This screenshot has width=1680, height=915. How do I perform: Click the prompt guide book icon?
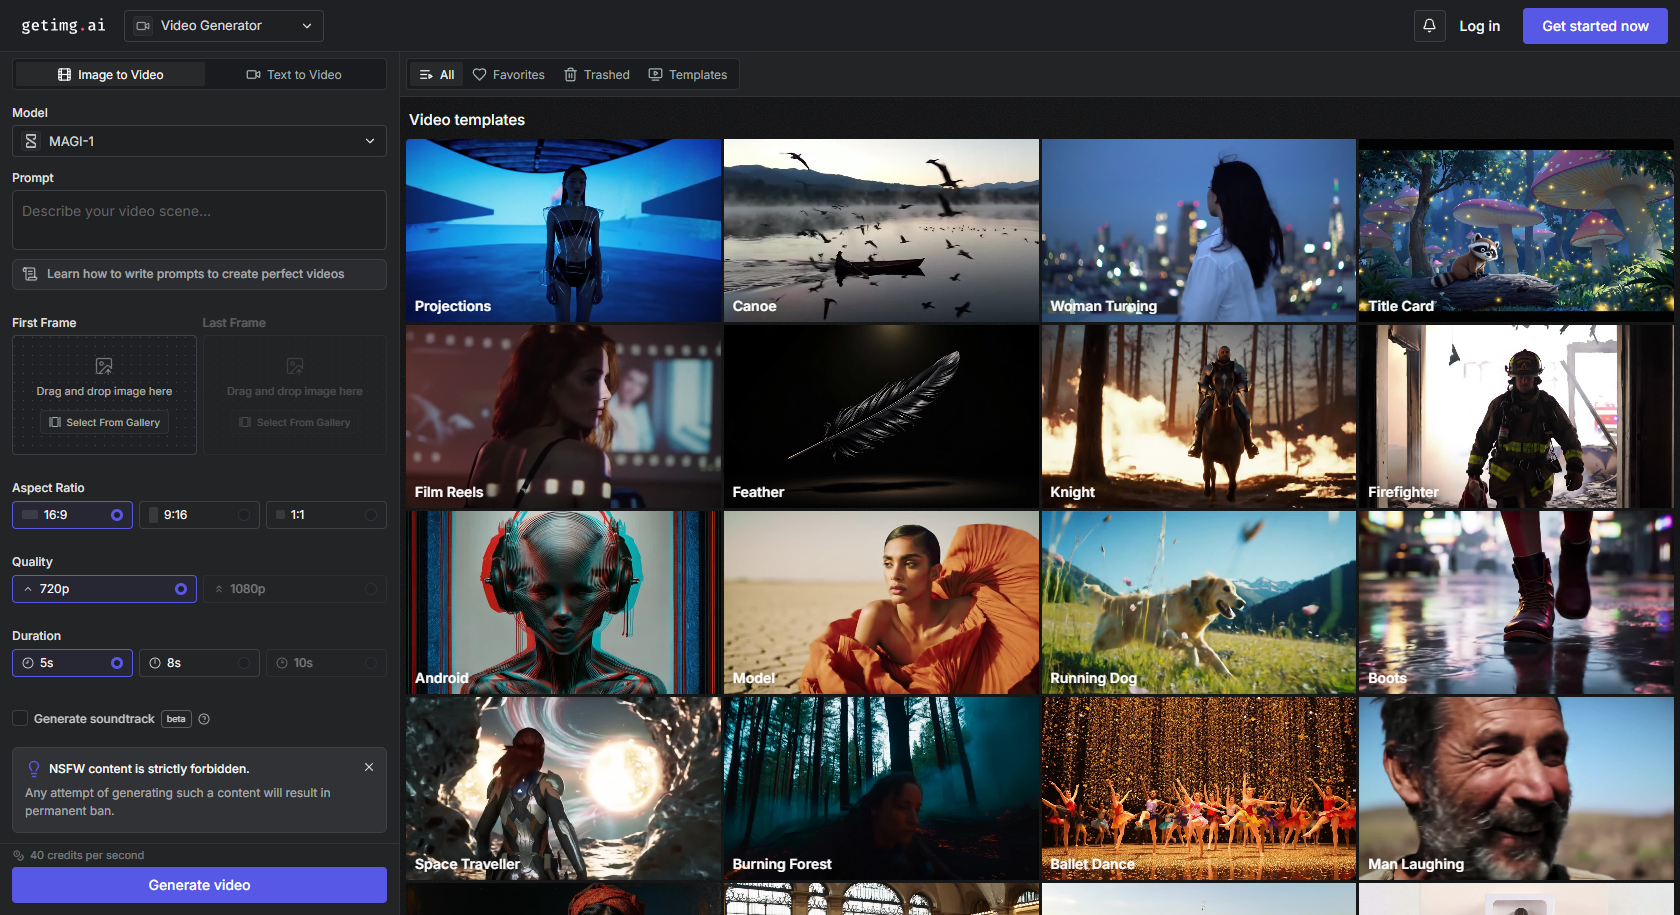[30, 274]
